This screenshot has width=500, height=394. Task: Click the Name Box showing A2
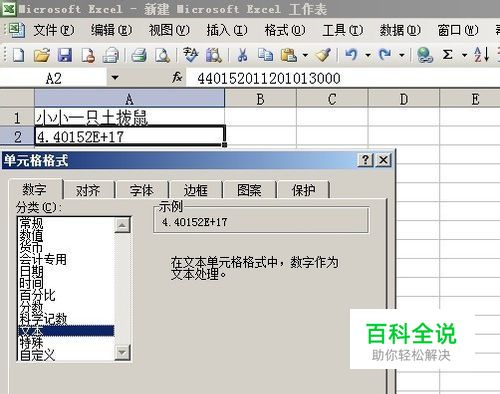pyautogui.click(x=54, y=79)
